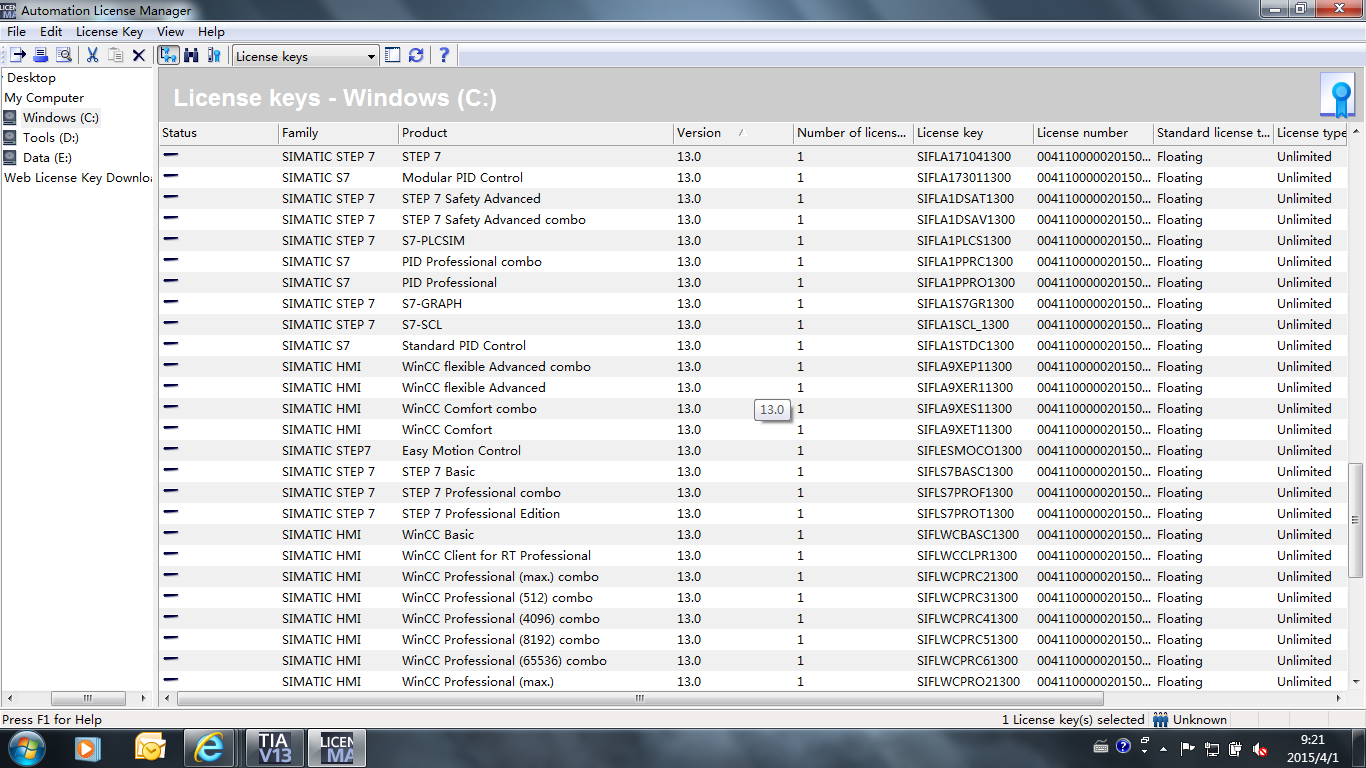Viewport: 1366px width, 768px height.
Task: Click status icon of the S7-GRAPH row
Action: (x=171, y=303)
